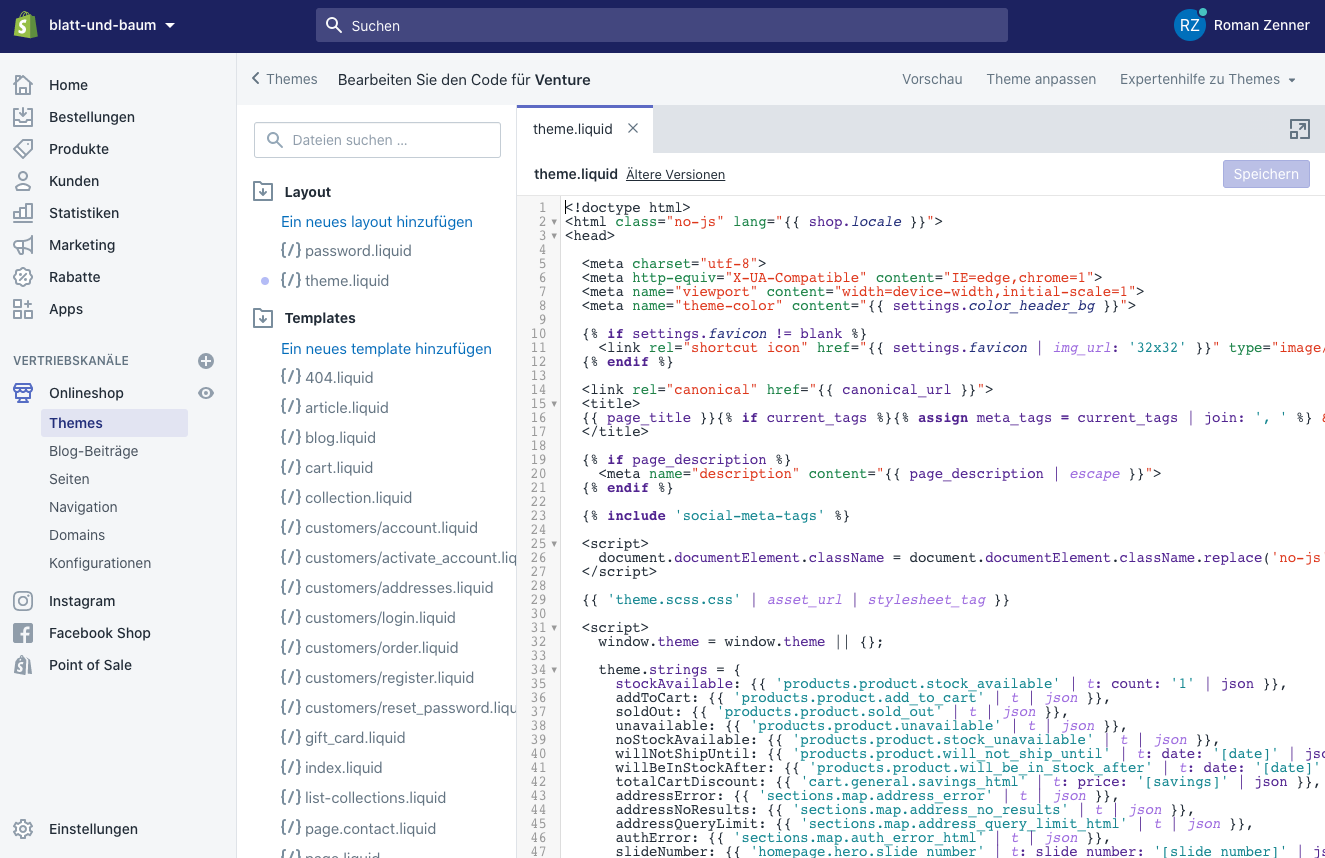
Task: Fold code at line 34 theme.strings
Action: click(555, 670)
